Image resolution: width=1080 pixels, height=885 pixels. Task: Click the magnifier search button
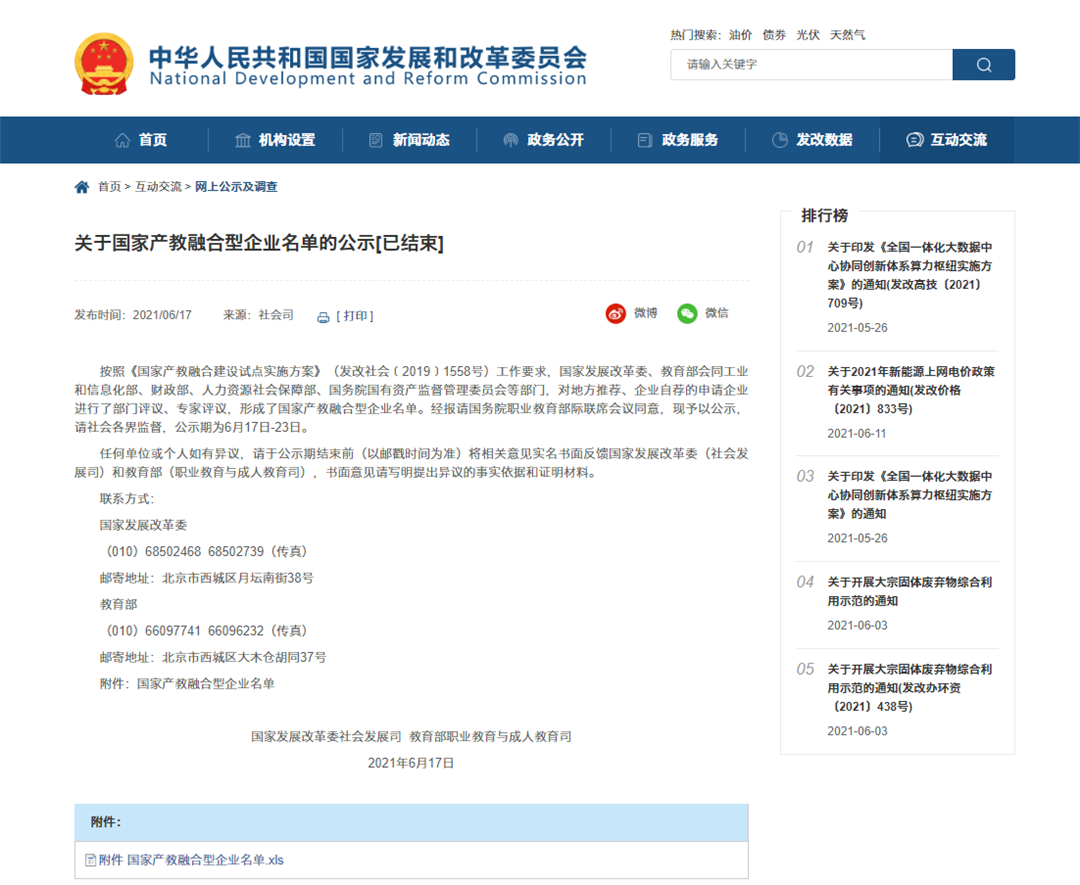click(983, 65)
